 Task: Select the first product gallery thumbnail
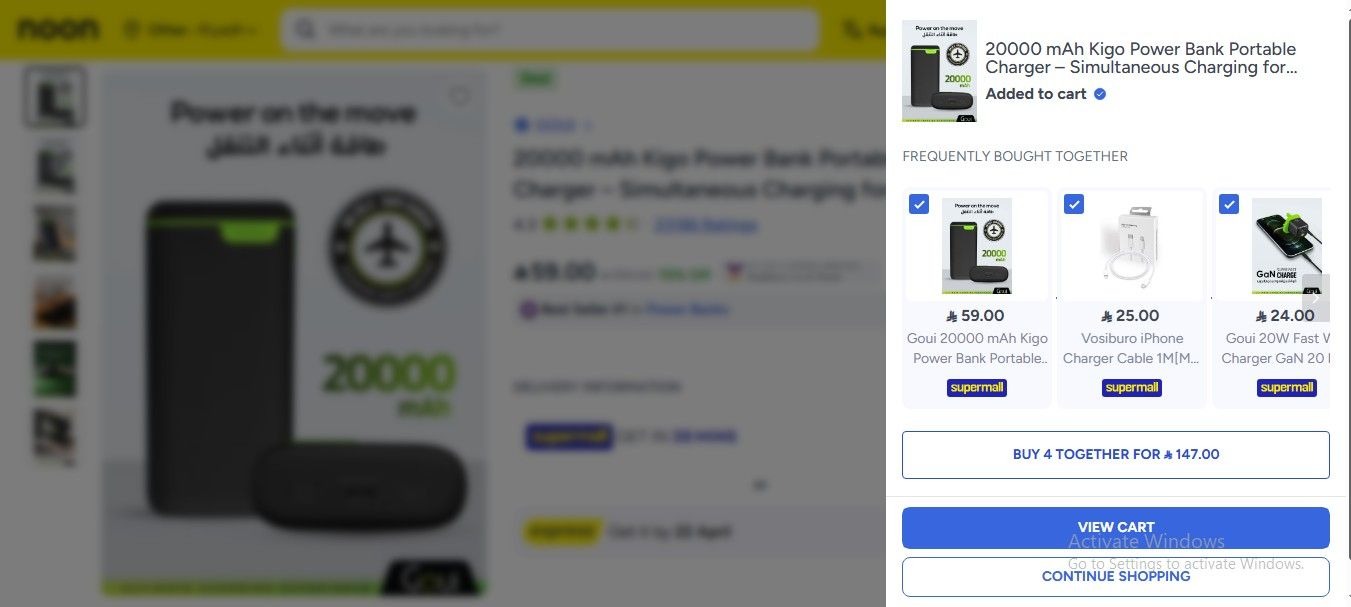54,97
